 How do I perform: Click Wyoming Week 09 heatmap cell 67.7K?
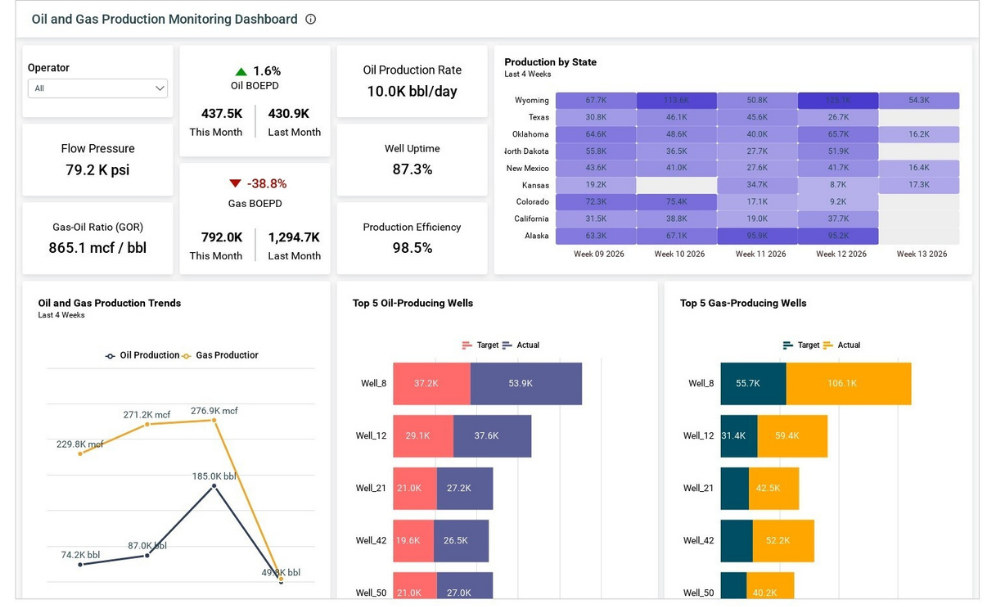pyautogui.click(x=596, y=100)
